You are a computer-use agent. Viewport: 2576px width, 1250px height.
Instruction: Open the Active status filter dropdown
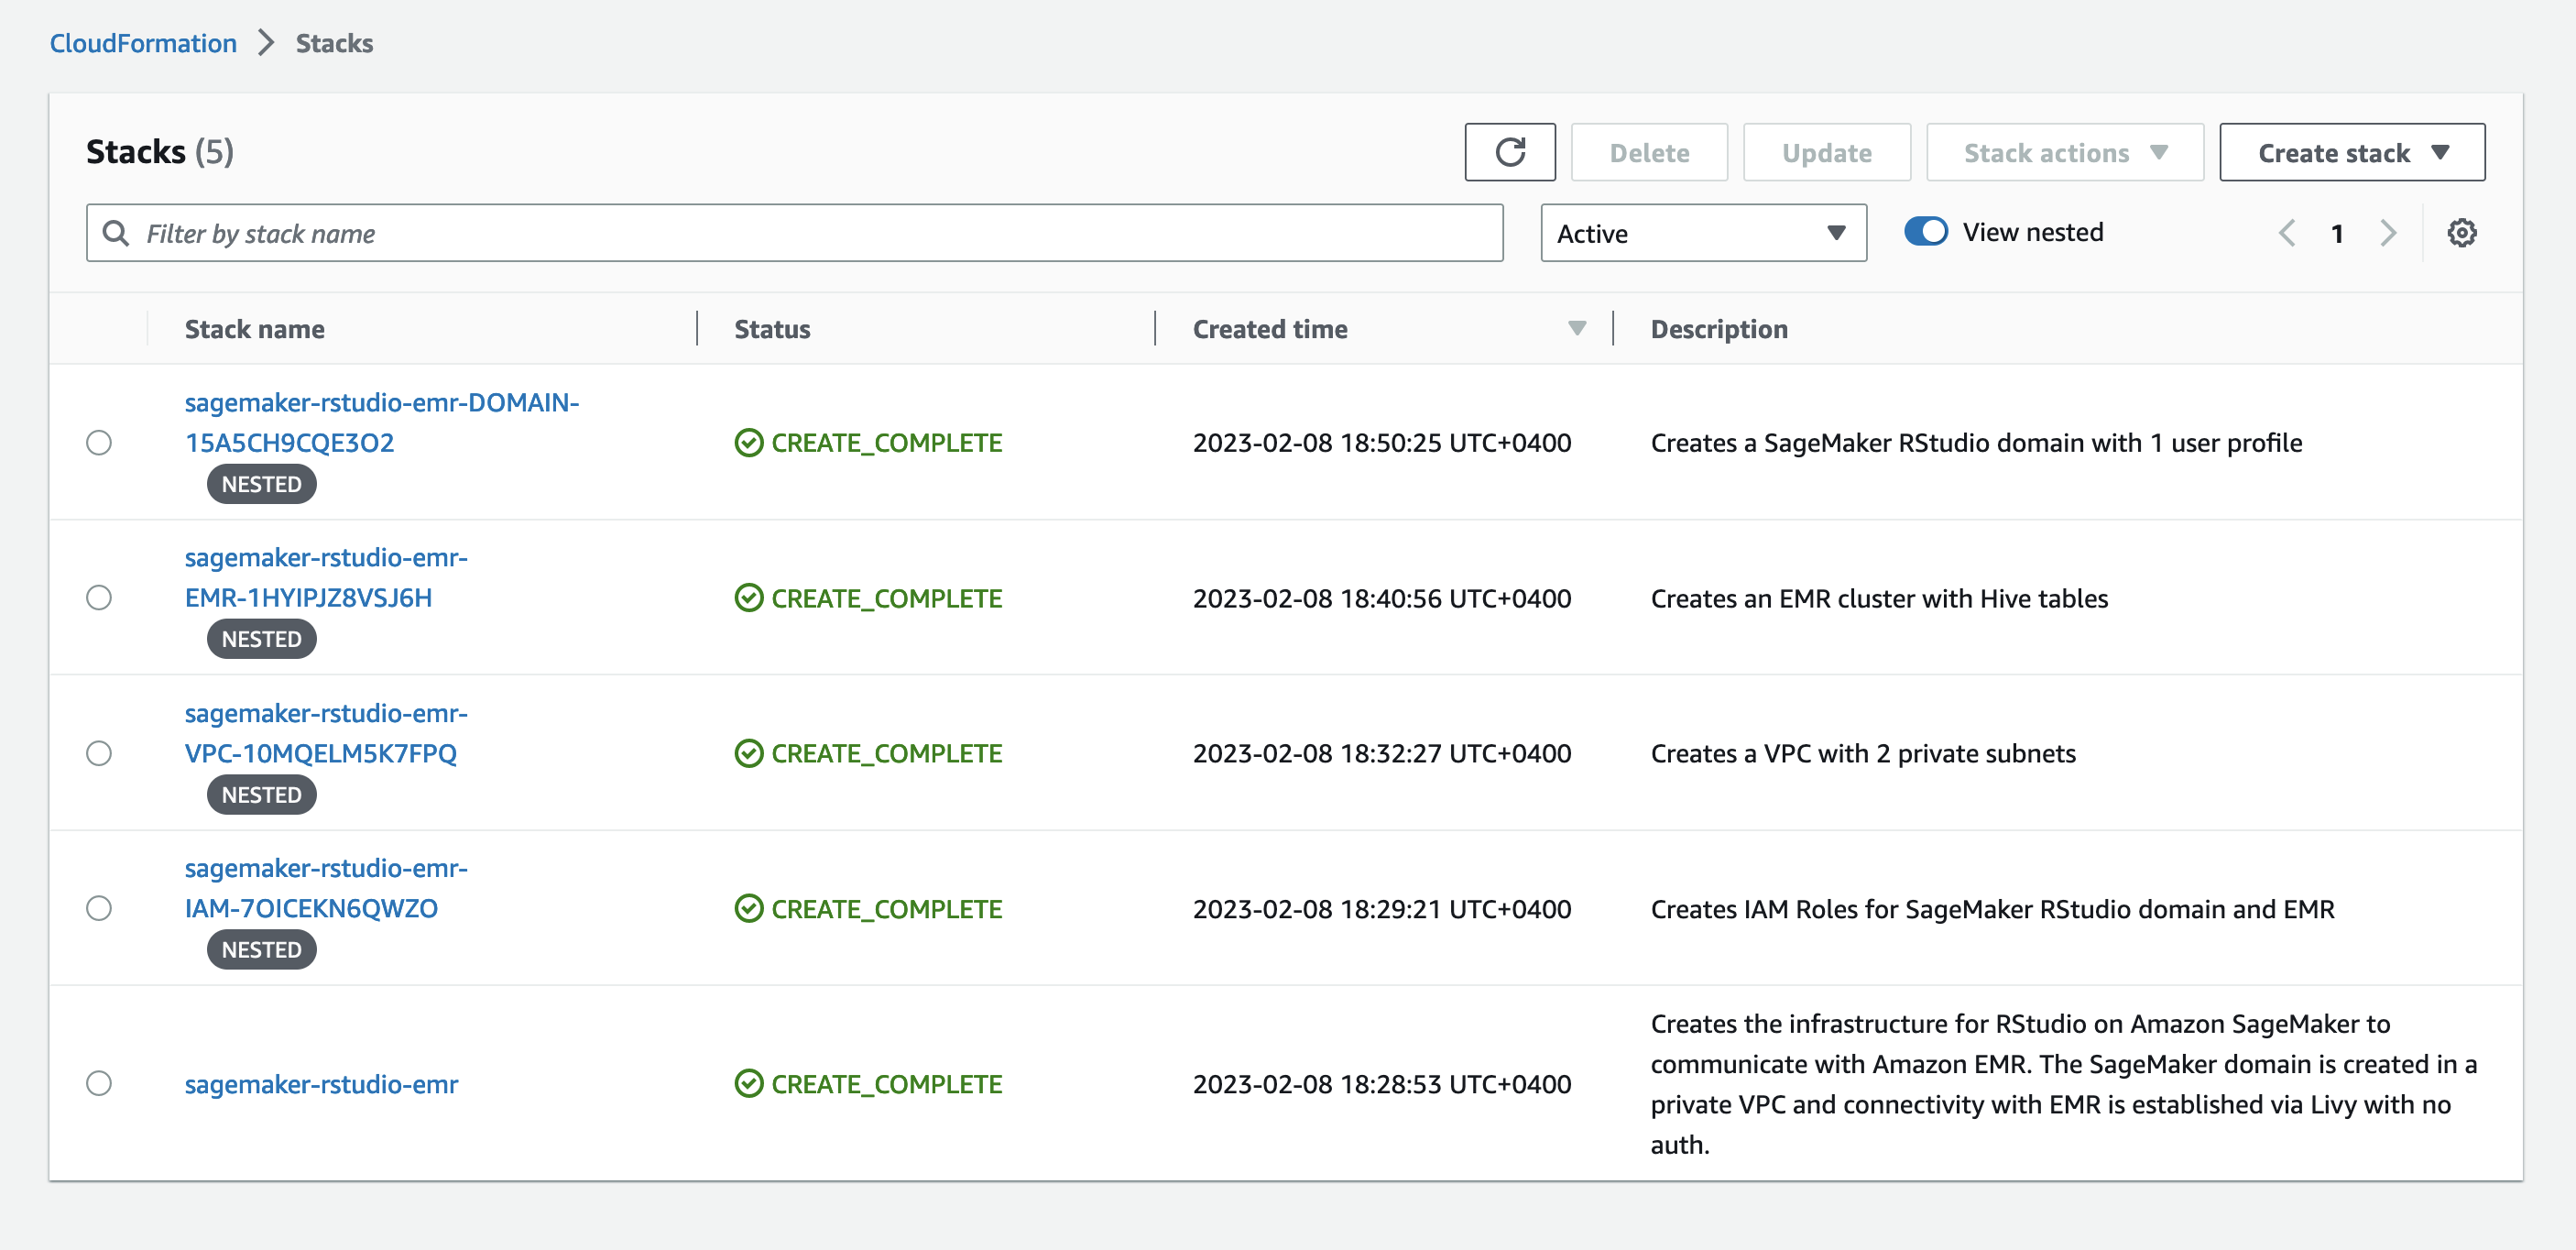(1703, 233)
